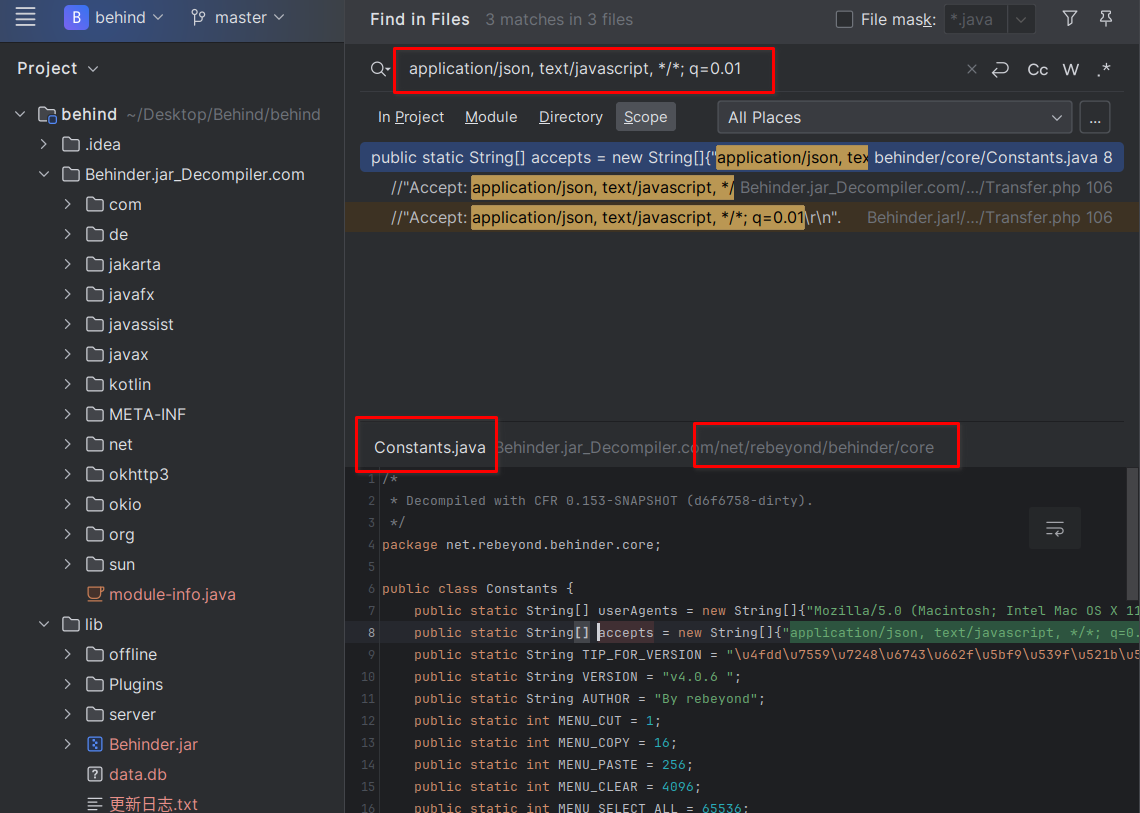Toggle regex search option
The height and width of the screenshot is (813, 1140).
coord(1104,70)
